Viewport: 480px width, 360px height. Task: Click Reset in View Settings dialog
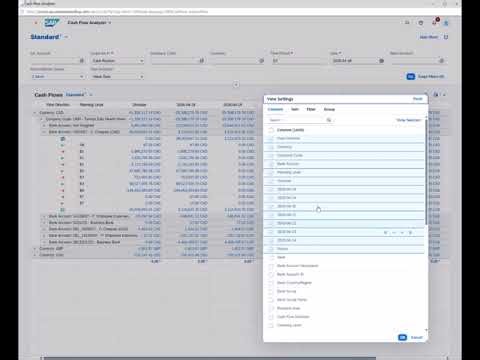tap(418, 99)
